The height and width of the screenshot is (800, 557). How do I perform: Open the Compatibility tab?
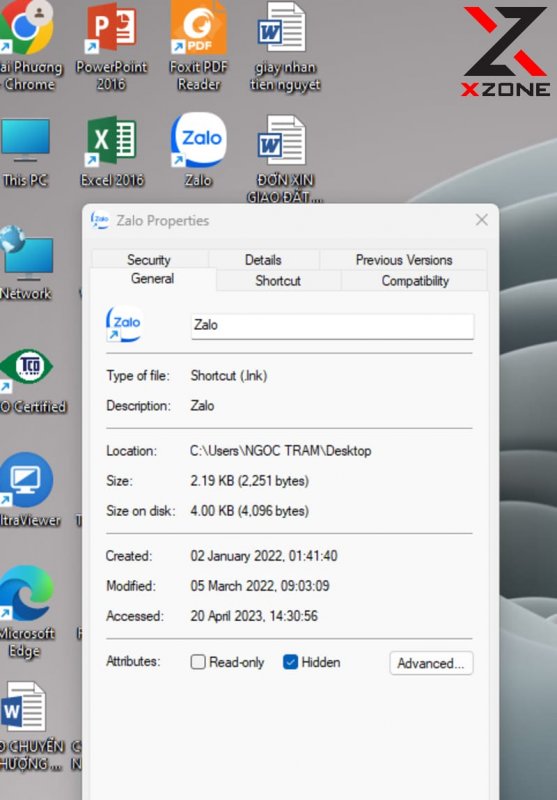pyautogui.click(x=415, y=281)
